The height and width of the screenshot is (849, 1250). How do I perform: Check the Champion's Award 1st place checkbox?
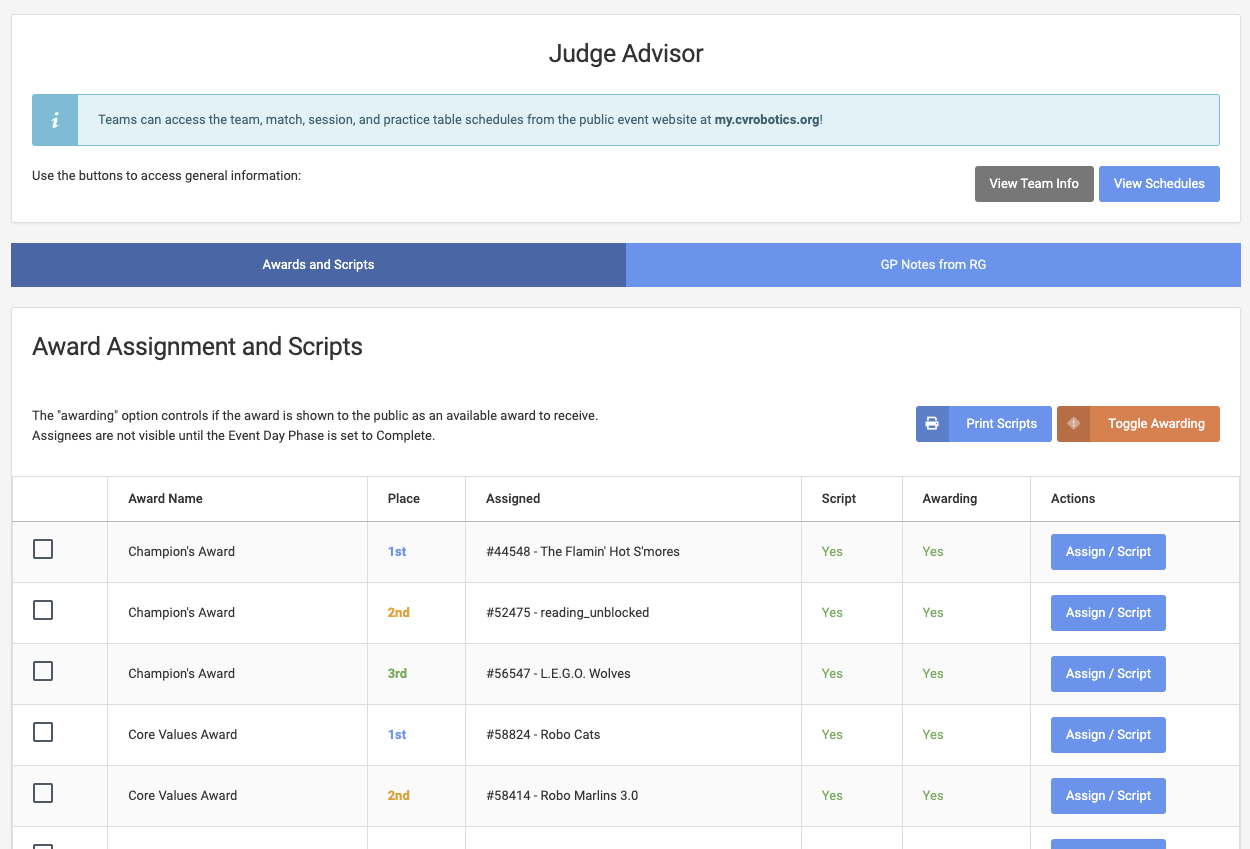click(x=43, y=549)
